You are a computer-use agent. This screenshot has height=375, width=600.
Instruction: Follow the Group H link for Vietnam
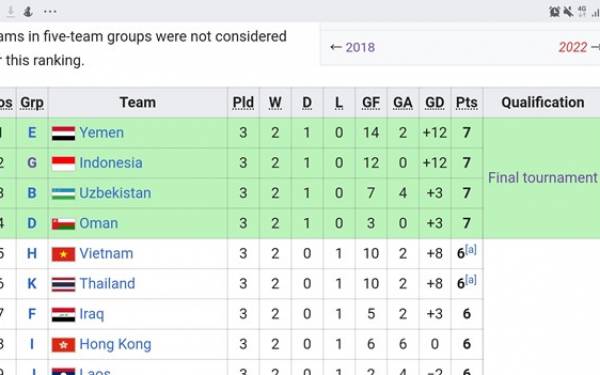tap(32, 254)
